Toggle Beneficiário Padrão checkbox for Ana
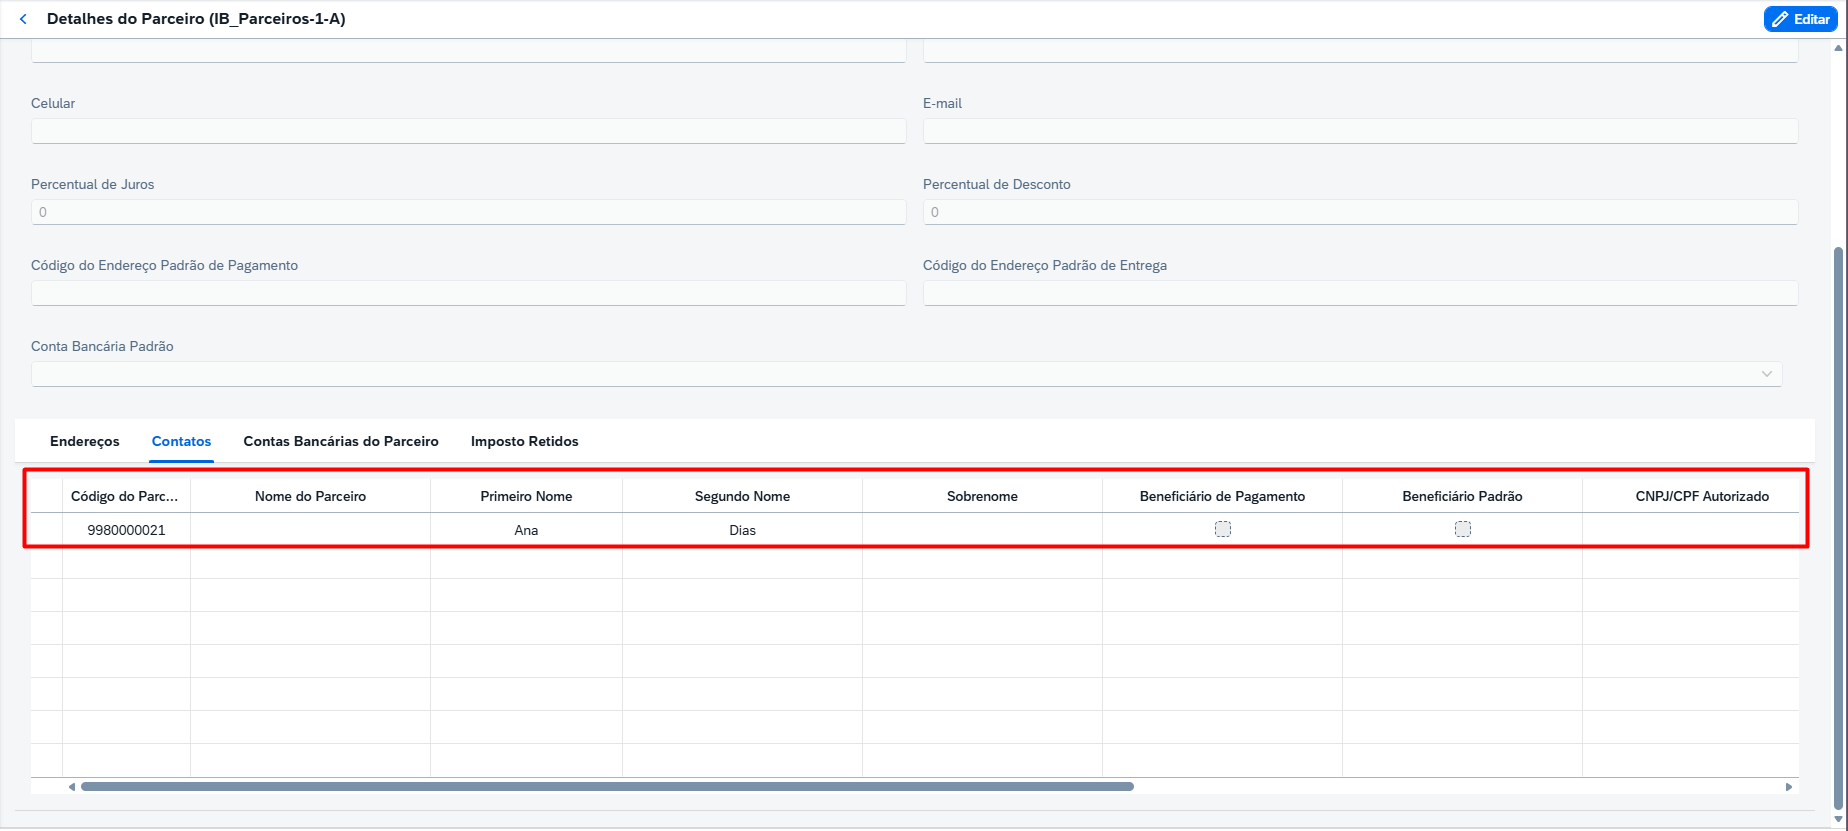 (x=1463, y=529)
